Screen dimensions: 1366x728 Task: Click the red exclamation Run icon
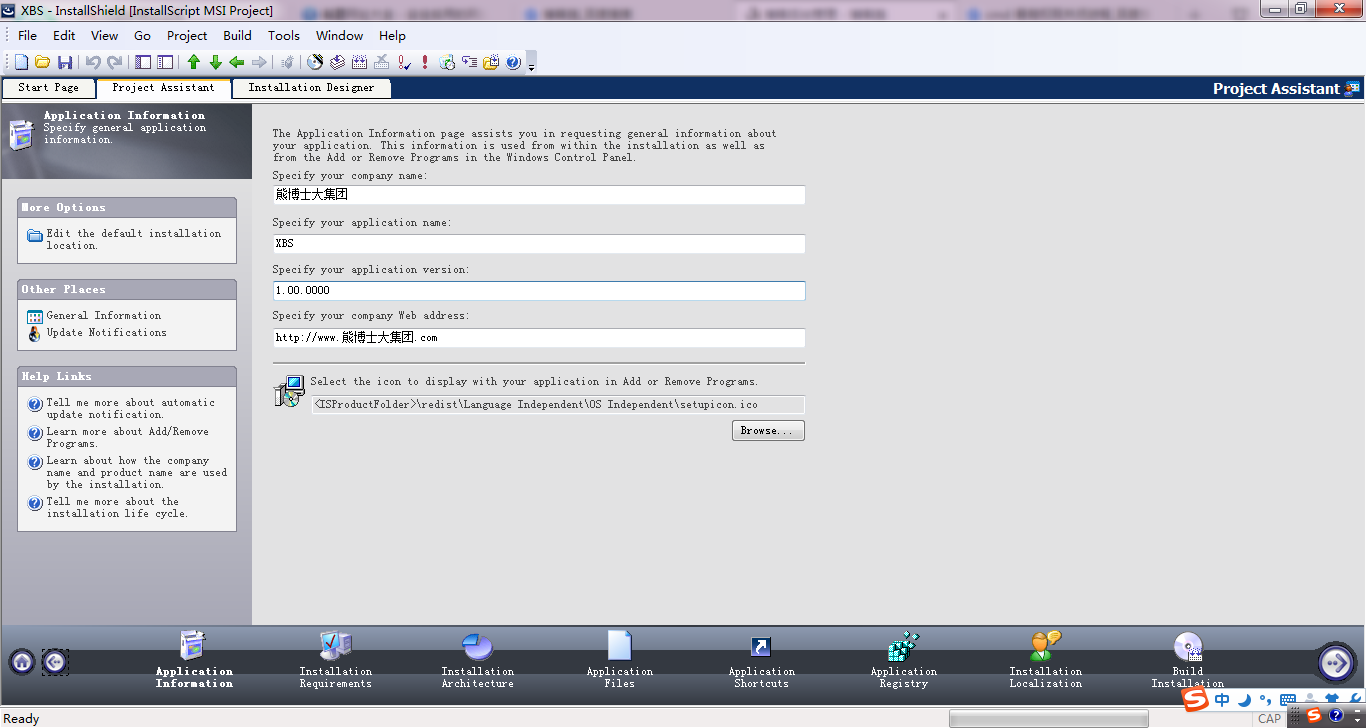coord(425,62)
